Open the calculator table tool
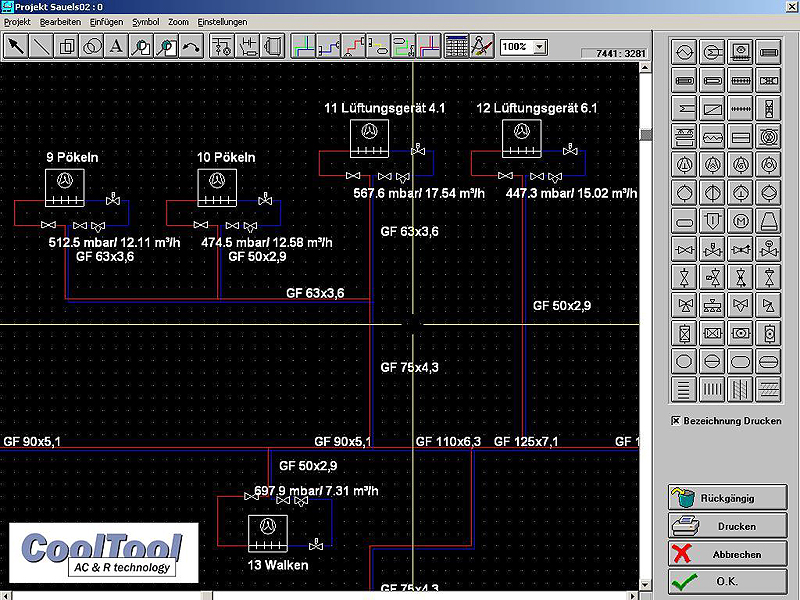 [456, 46]
